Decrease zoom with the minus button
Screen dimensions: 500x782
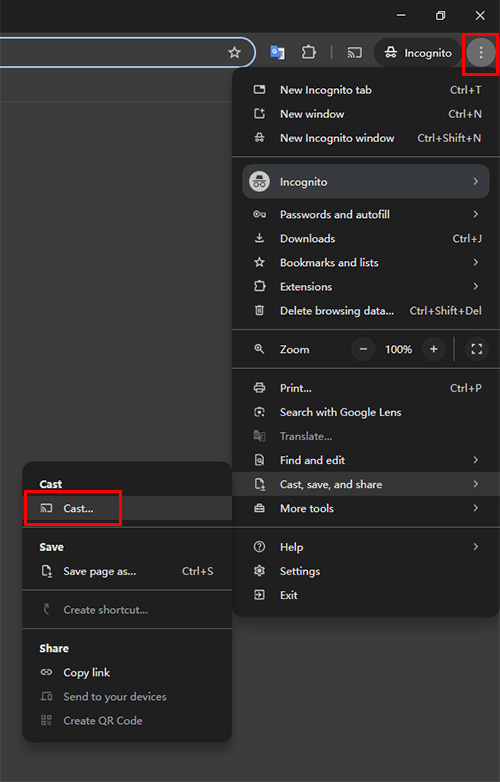[x=363, y=349]
